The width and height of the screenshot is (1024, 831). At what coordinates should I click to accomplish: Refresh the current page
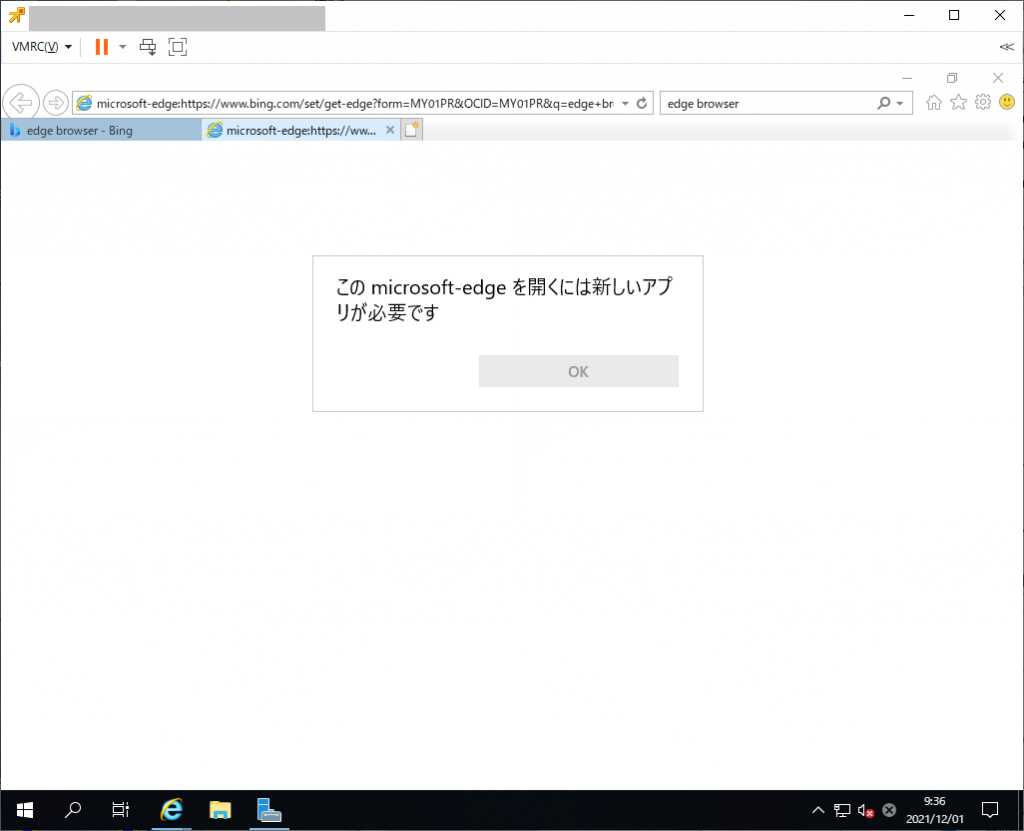(642, 103)
